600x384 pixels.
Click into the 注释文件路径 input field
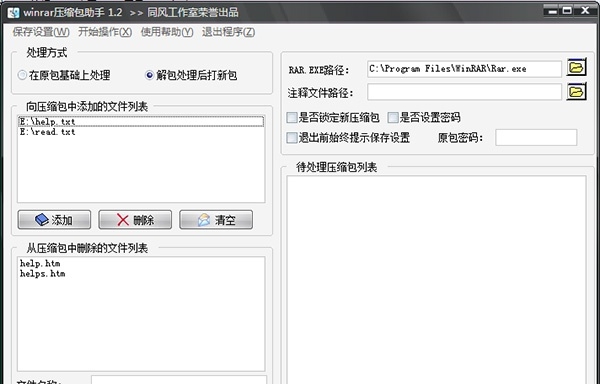(464, 92)
